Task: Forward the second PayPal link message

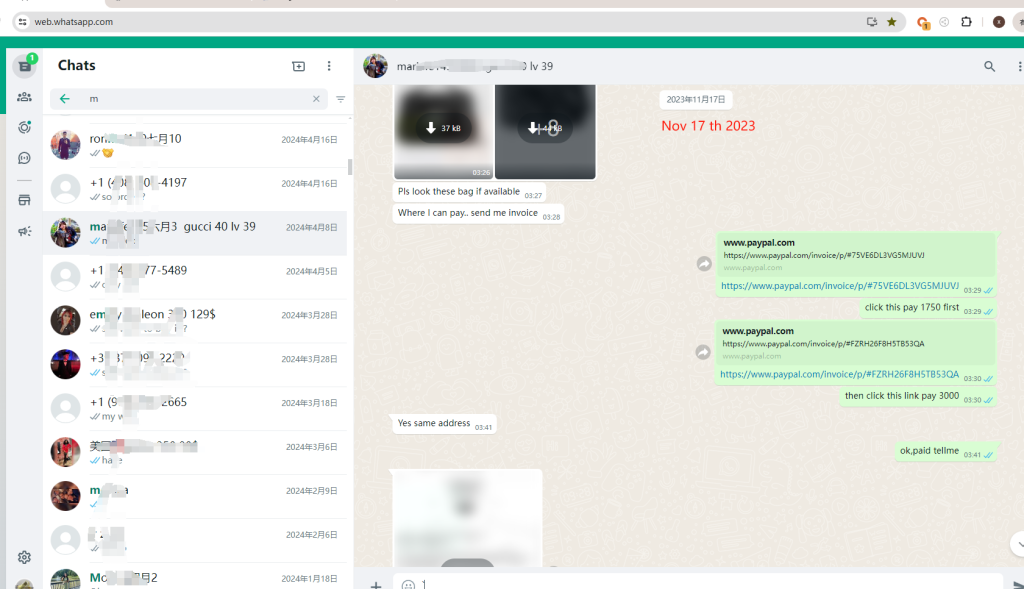Action: tap(704, 352)
